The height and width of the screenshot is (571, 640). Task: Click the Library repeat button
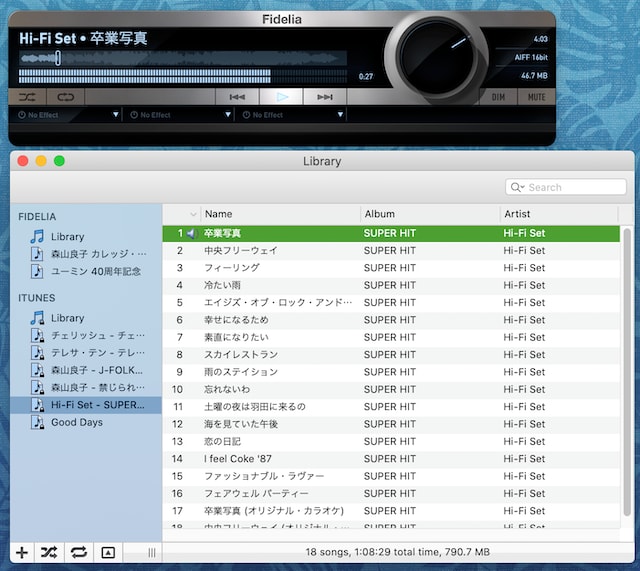click(x=79, y=553)
